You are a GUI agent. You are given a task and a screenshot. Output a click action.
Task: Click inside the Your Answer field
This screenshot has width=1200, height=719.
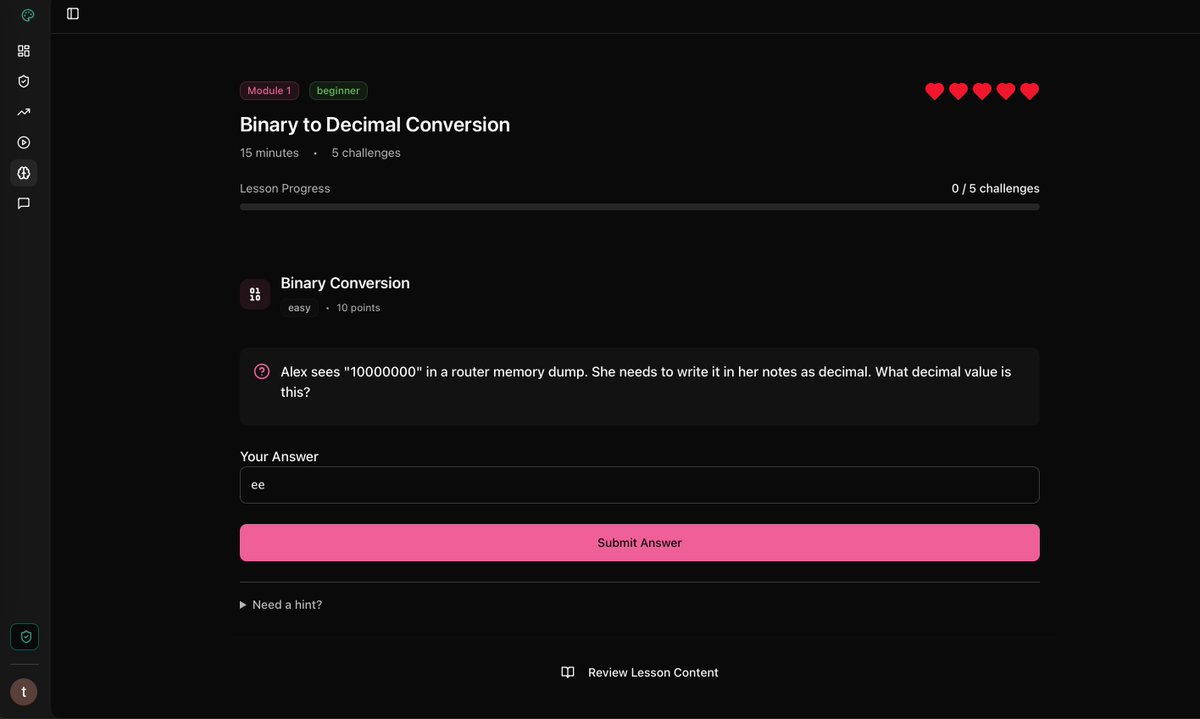click(x=639, y=484)
